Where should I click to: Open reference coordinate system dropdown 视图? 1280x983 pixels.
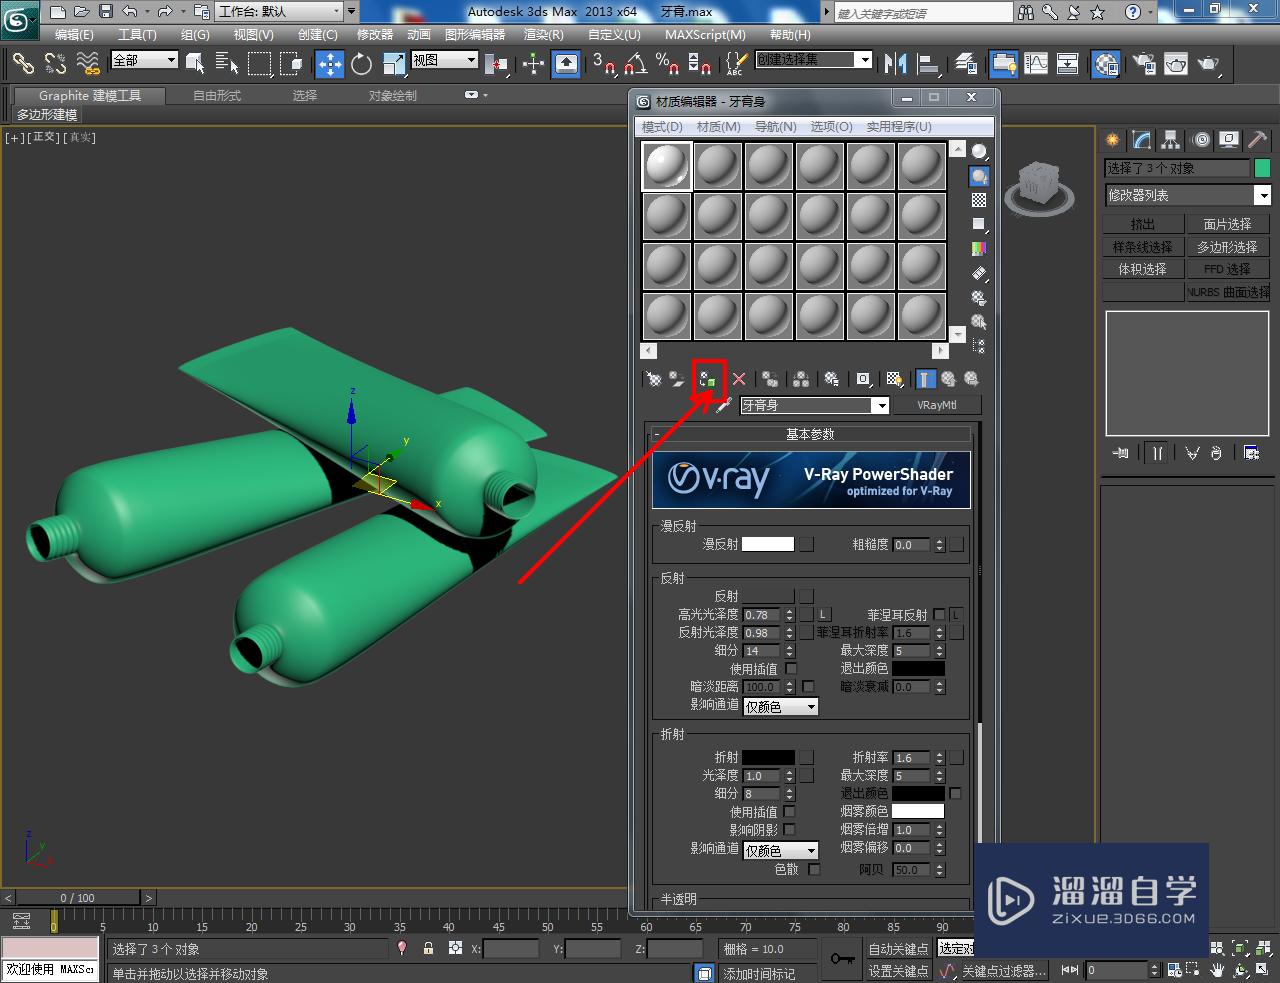click(445, 60)
